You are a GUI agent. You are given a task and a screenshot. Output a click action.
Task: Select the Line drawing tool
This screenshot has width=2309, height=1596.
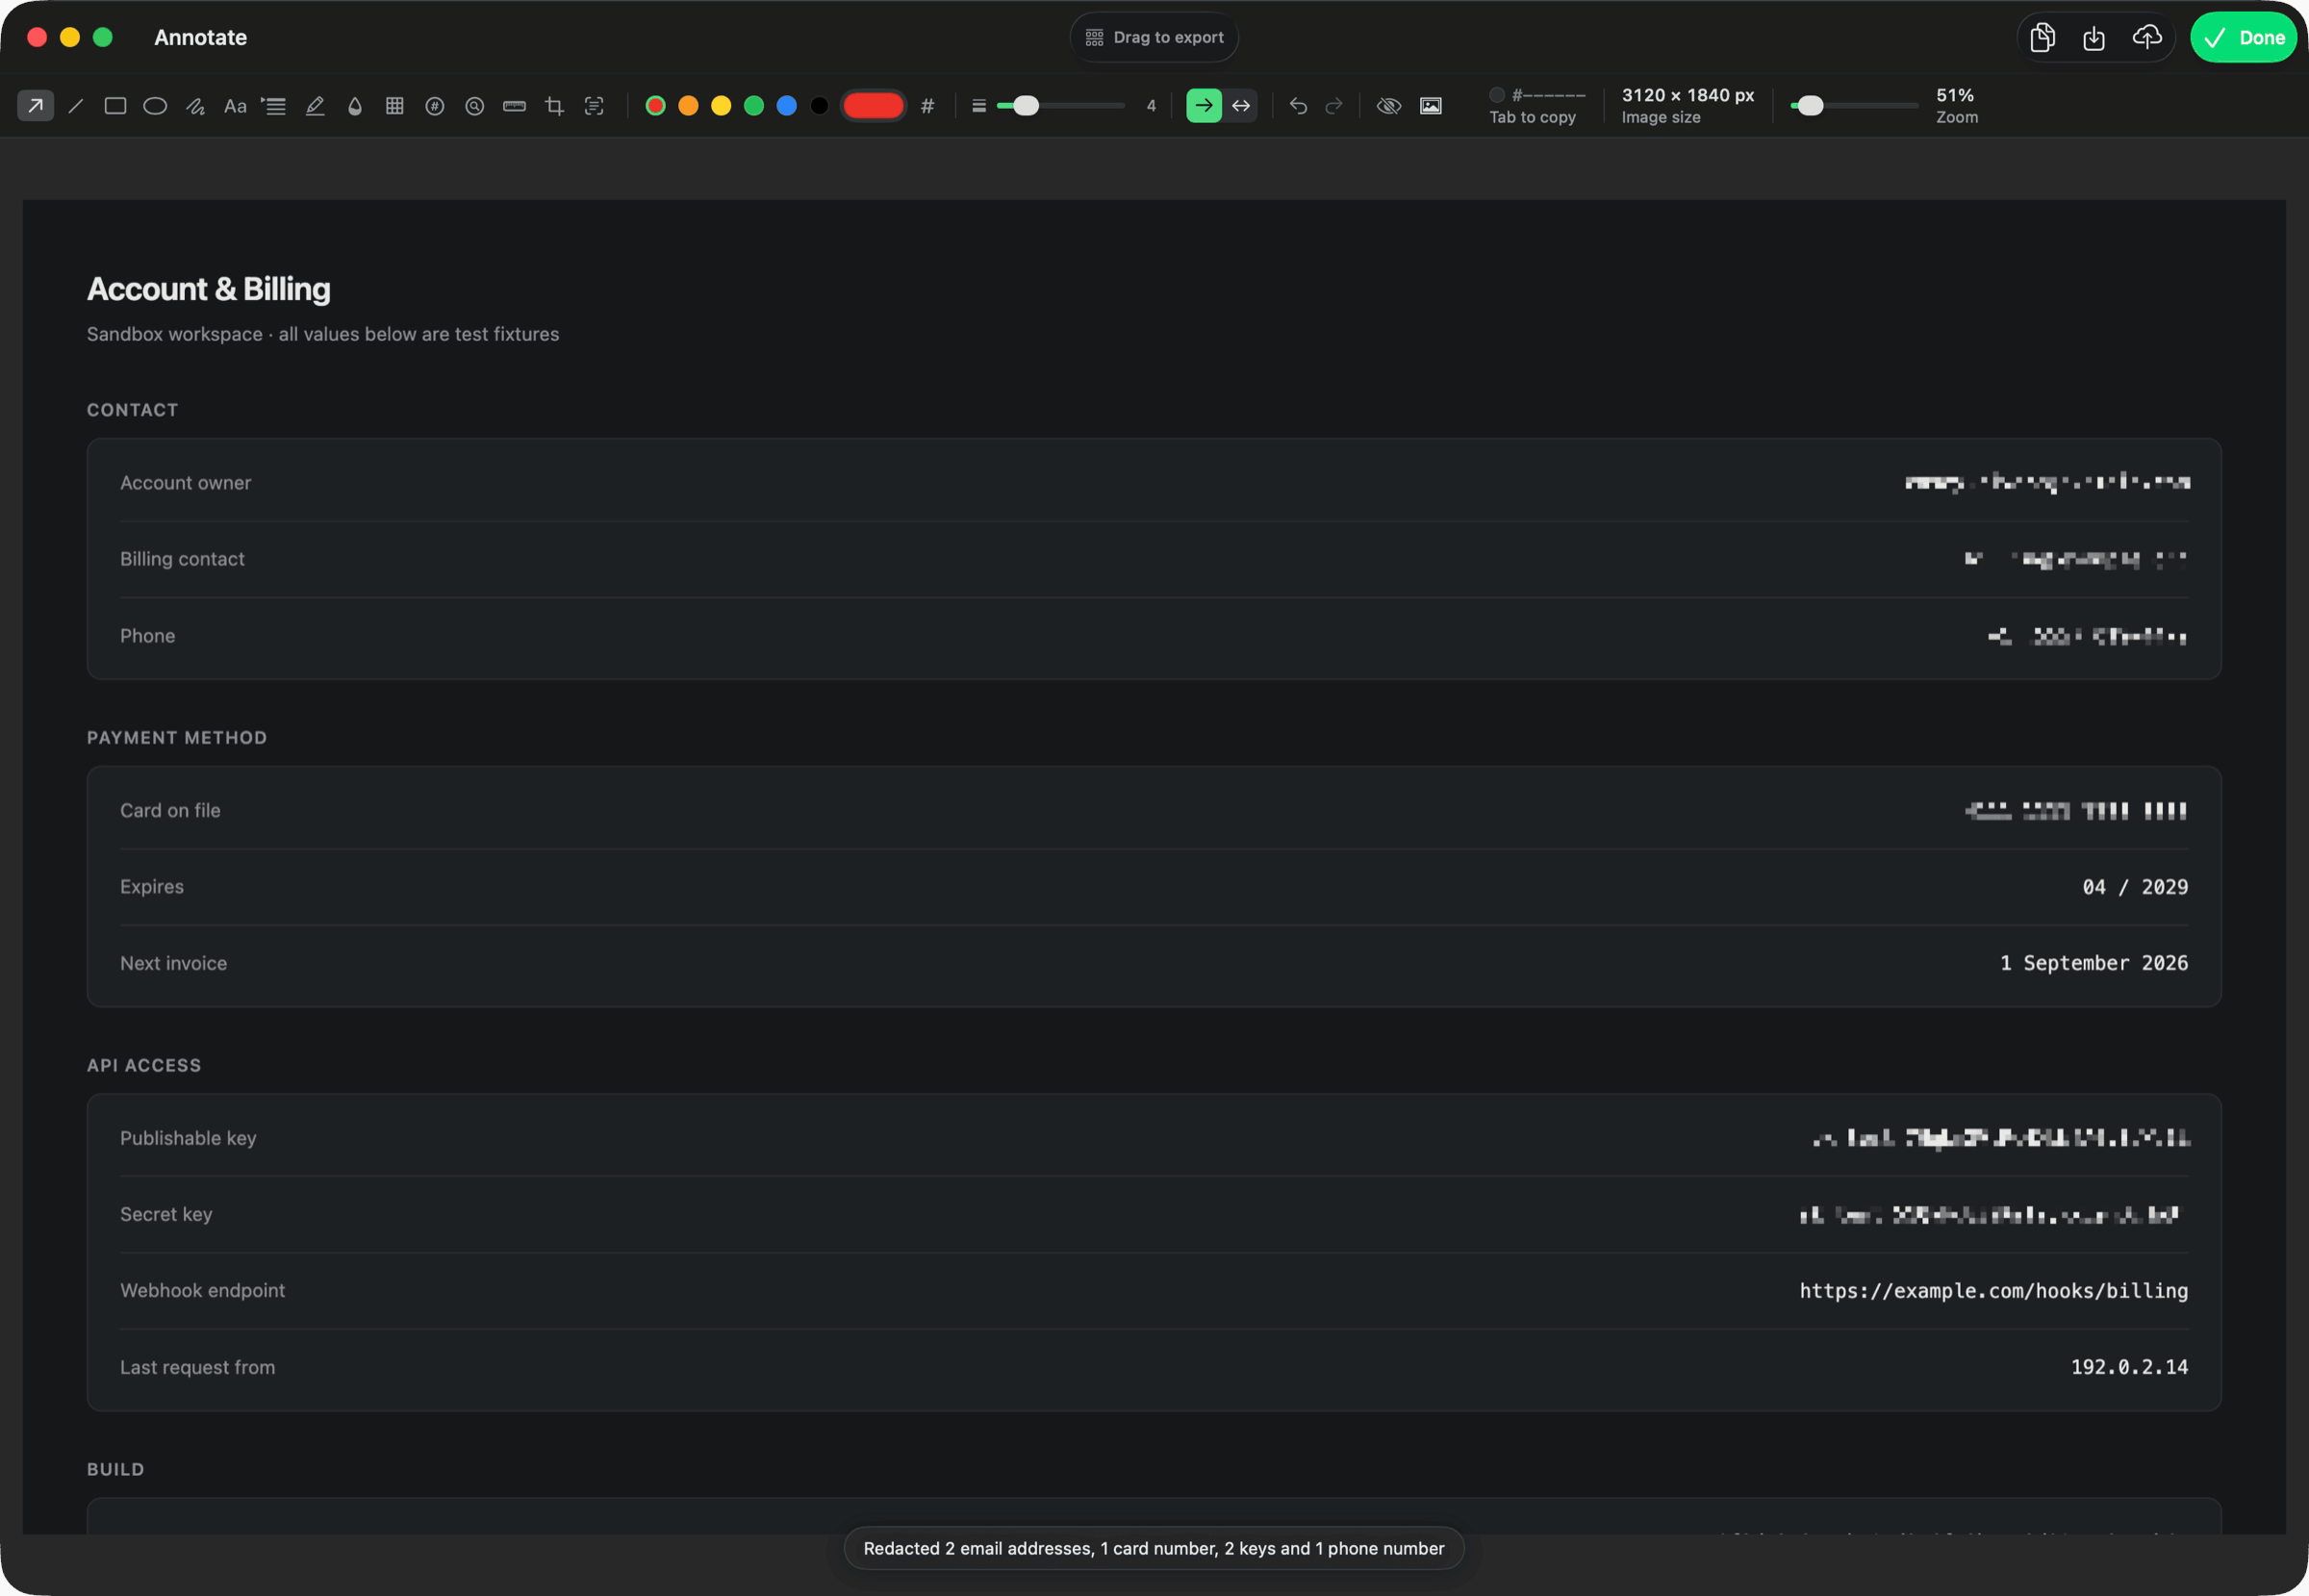[x=75, y=105]
